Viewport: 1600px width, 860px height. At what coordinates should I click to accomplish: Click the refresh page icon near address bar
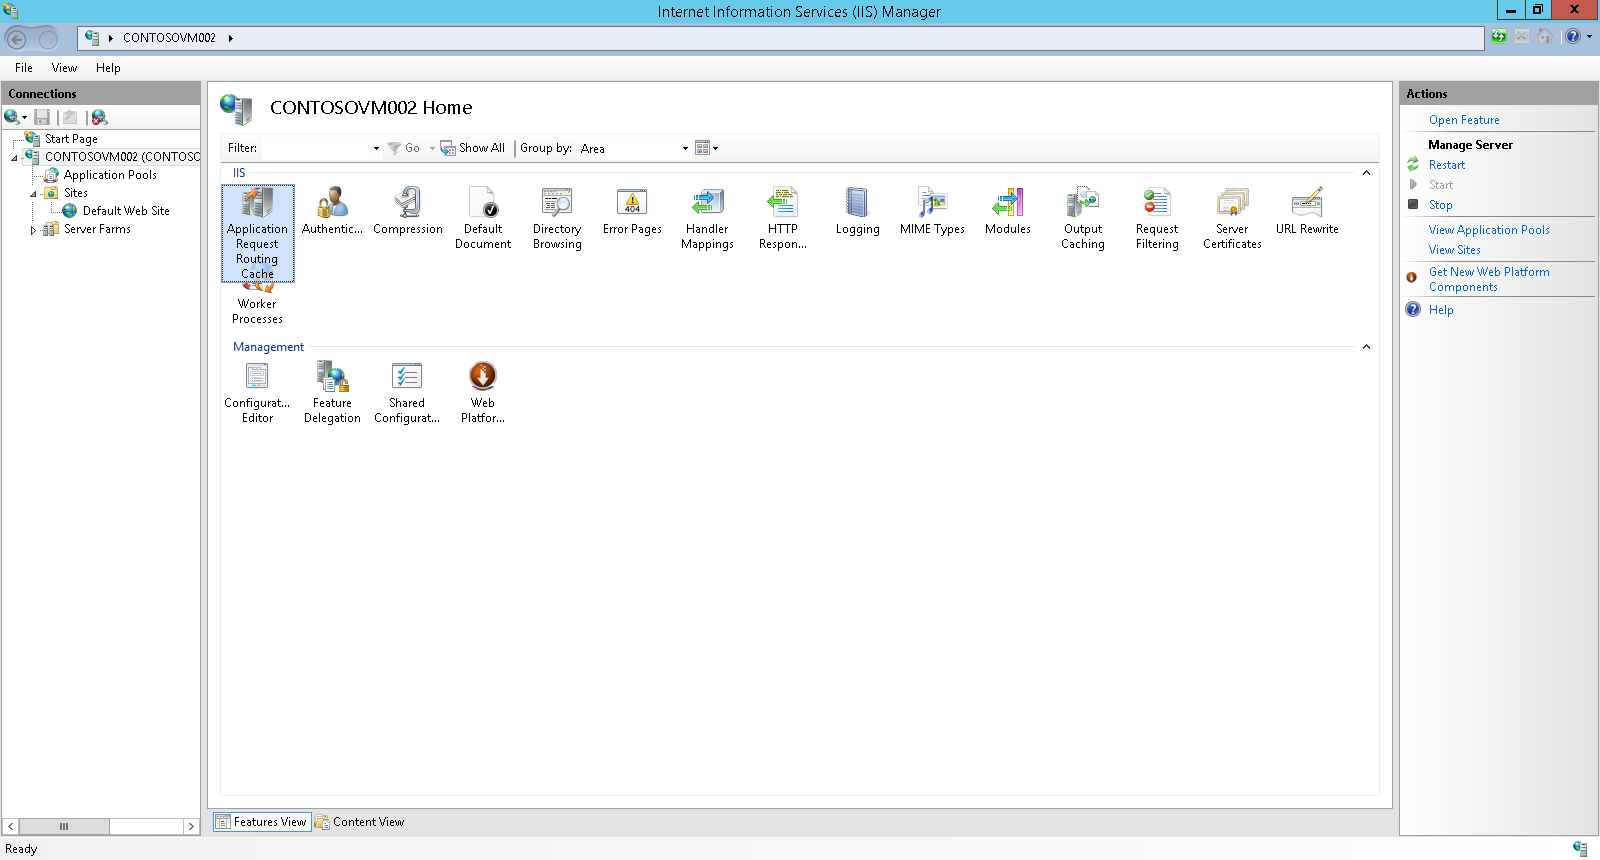(x=1498, y=37)
